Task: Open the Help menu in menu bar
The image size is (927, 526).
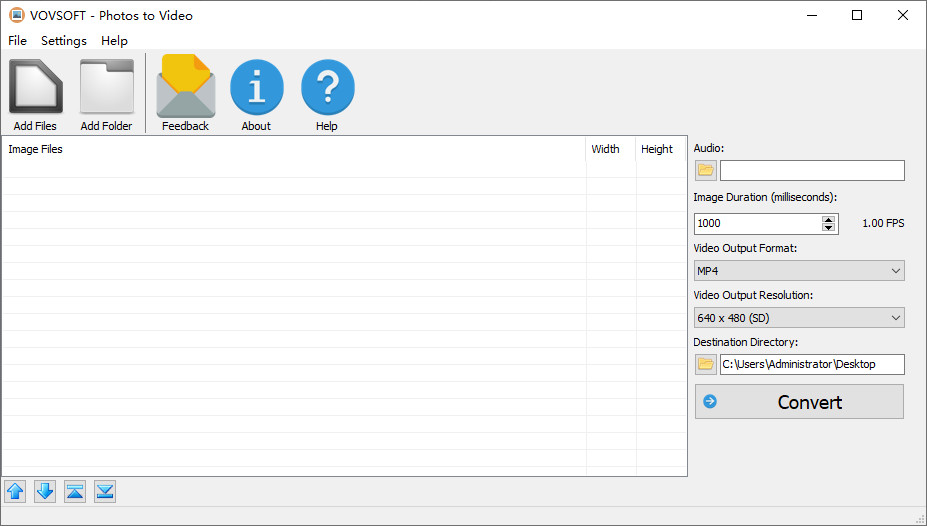Action: click(x=114, y=41)
